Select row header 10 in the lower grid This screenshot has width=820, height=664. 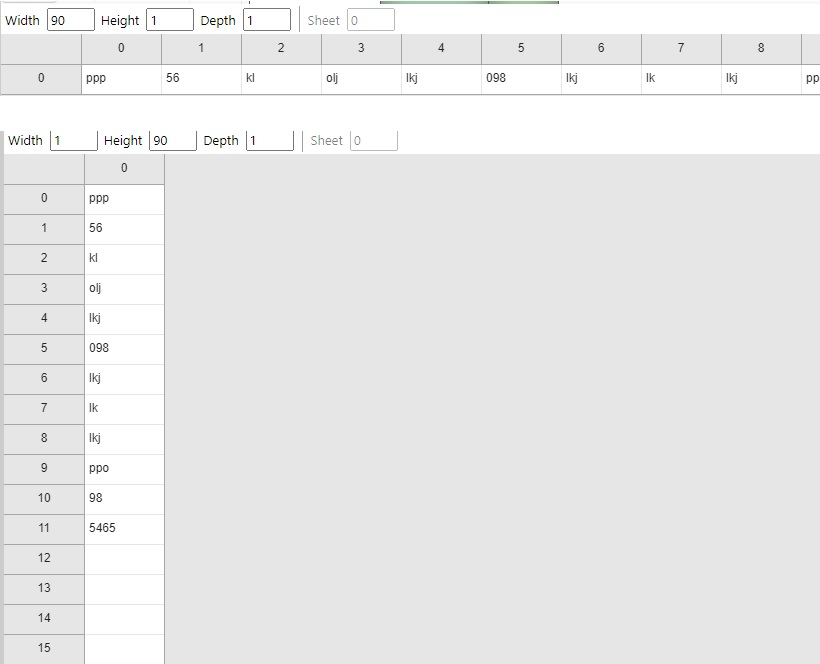44,499
